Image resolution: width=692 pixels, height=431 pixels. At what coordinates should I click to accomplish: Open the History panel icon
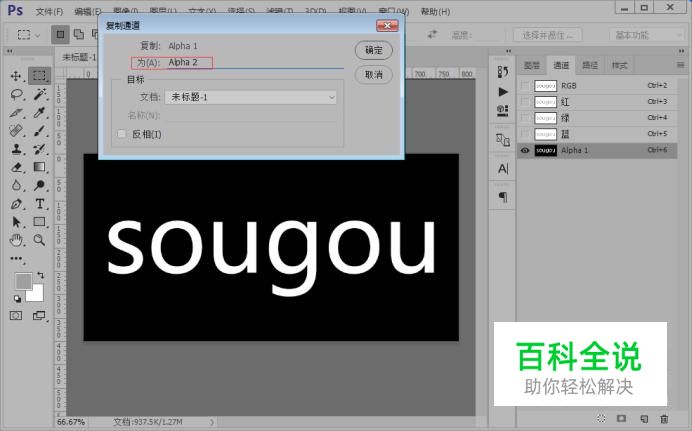pos(503,71)
